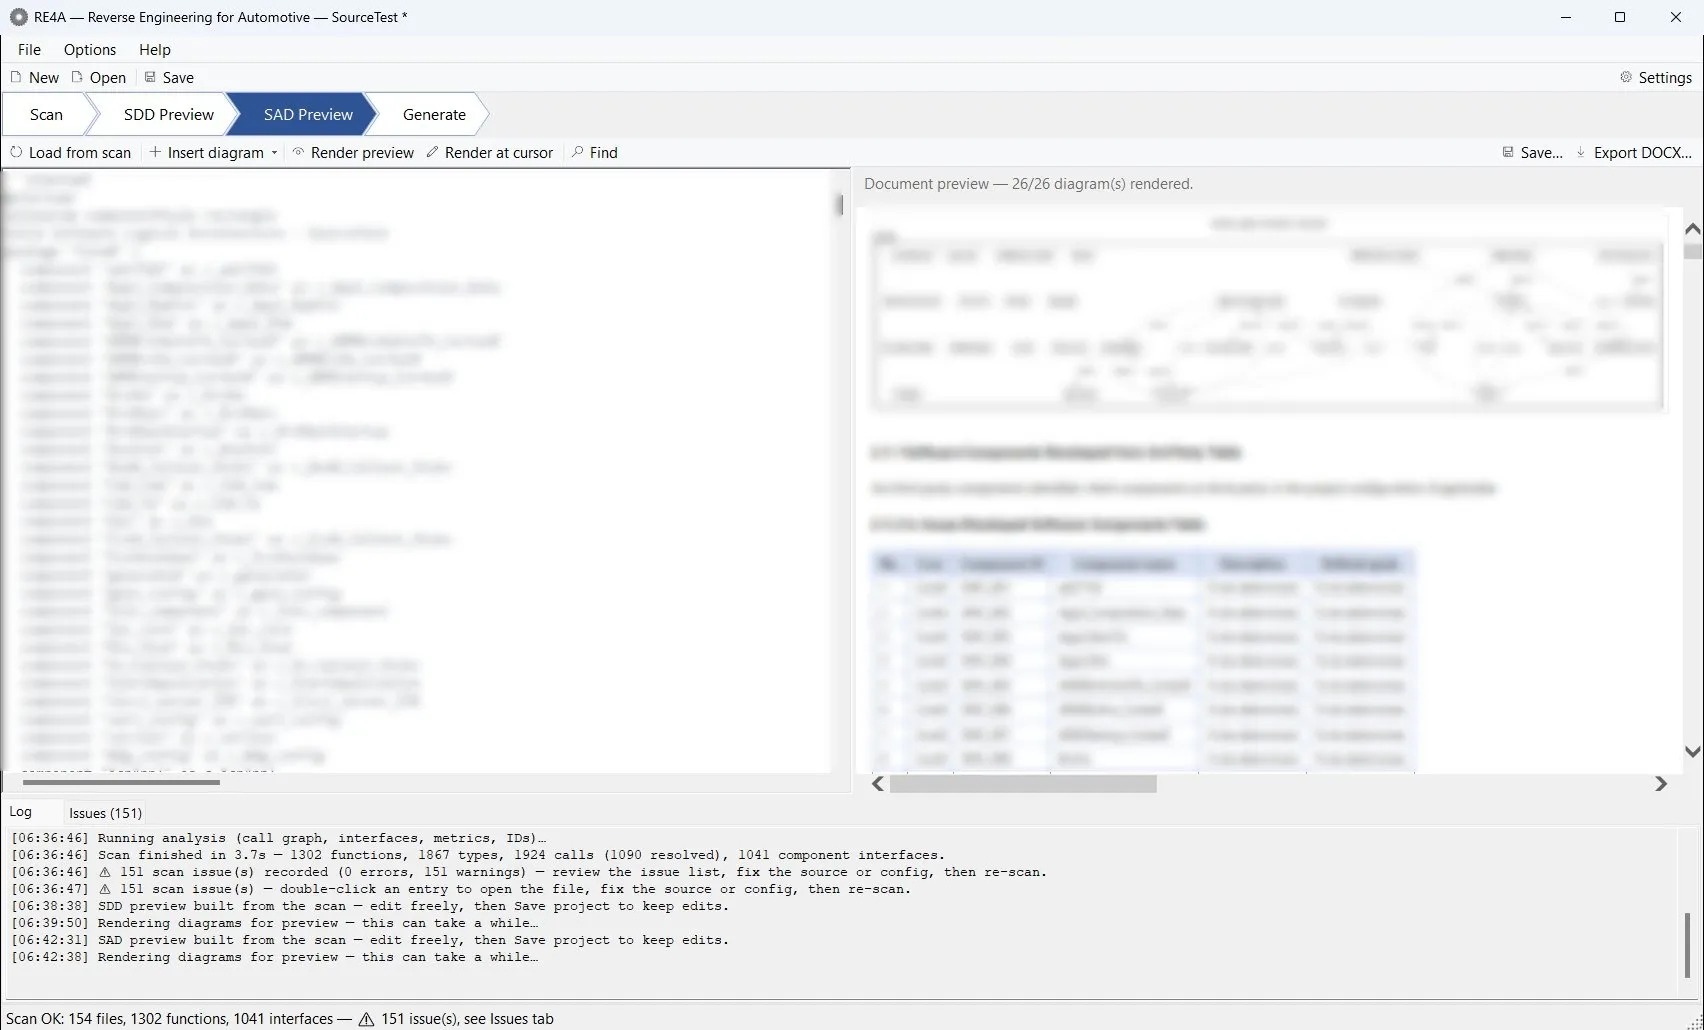Click the Load from scan refresh icon
1704x1030 pixels.
16,152
